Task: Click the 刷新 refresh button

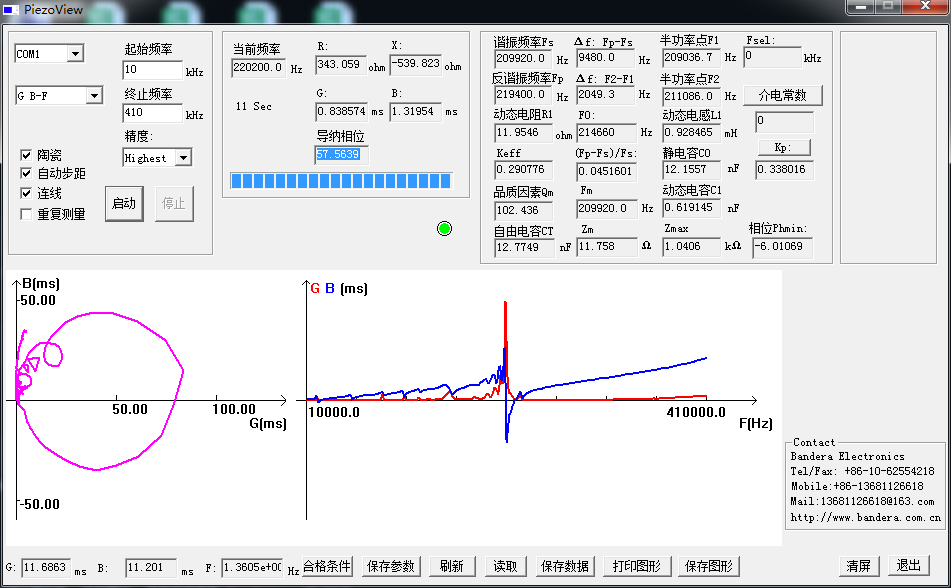Action: coord(452,566)
